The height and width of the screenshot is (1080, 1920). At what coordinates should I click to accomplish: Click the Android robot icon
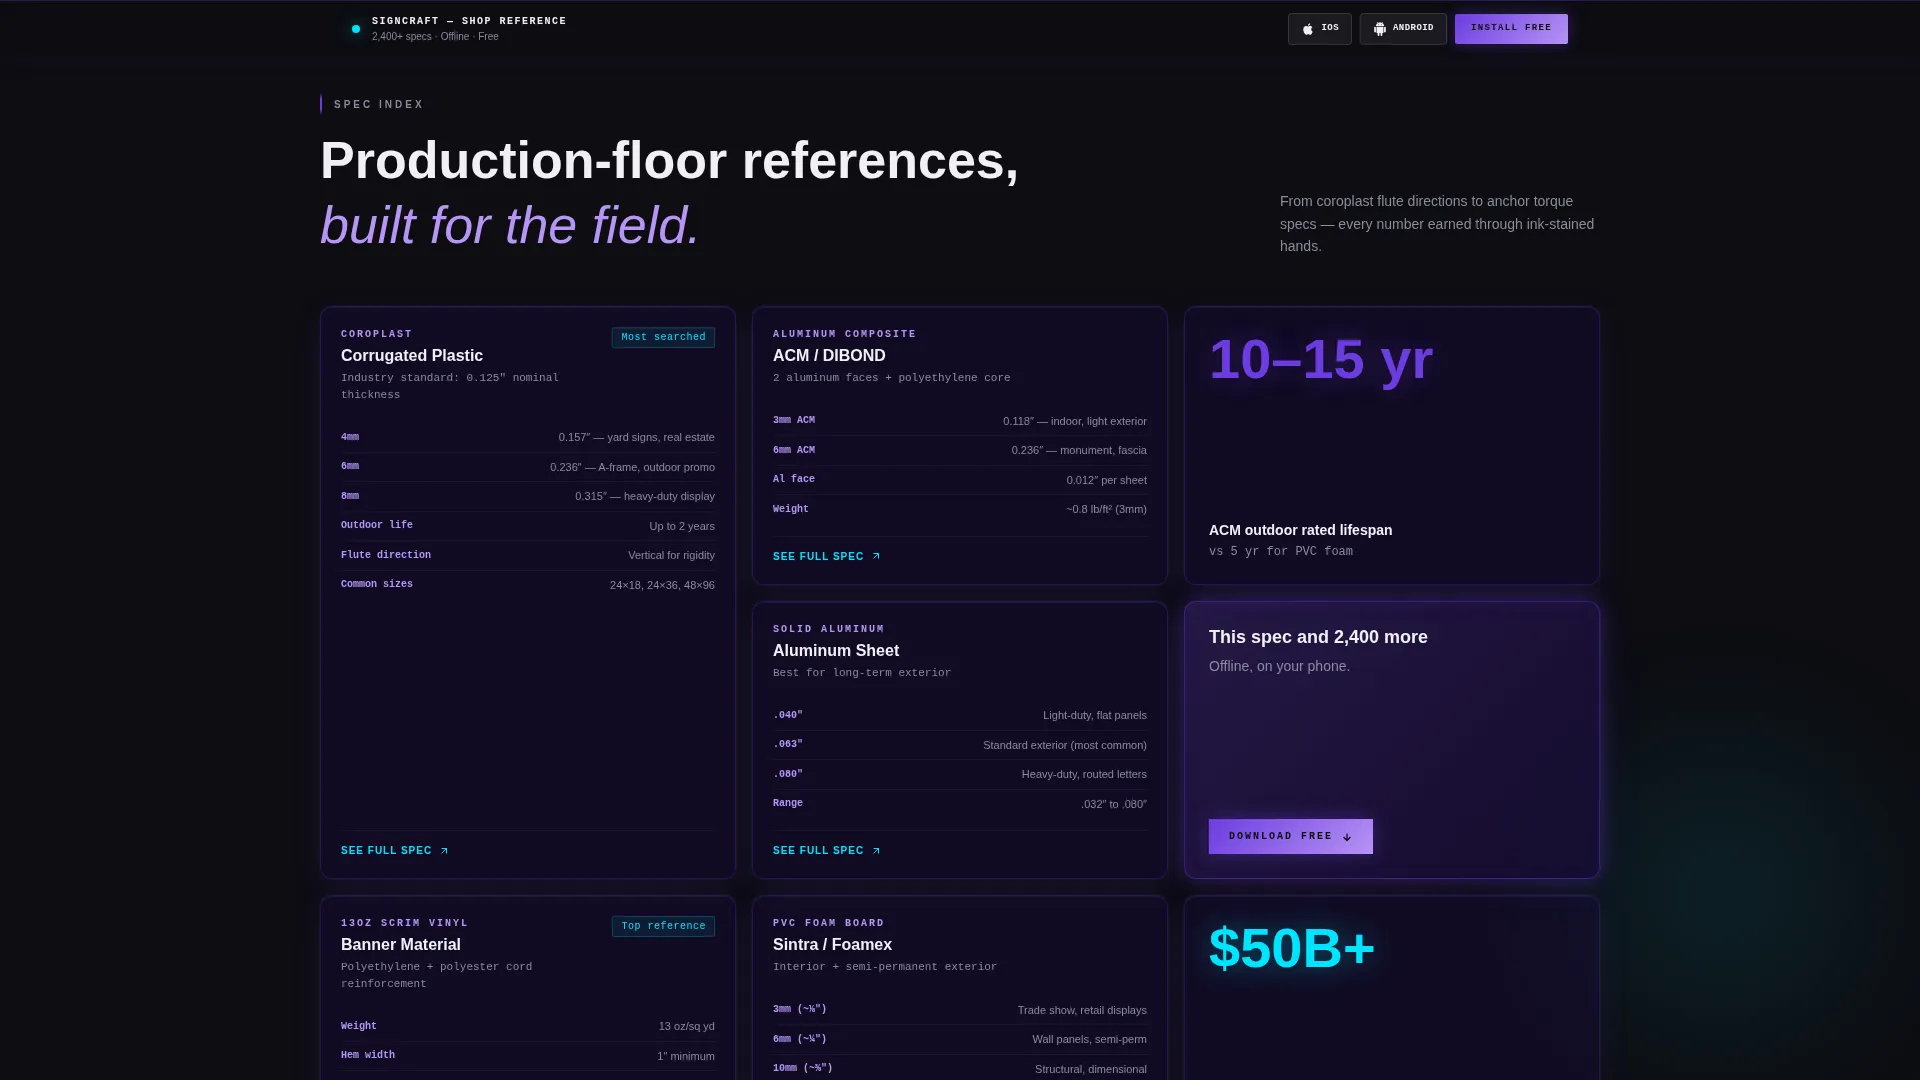coord(1380,29)
